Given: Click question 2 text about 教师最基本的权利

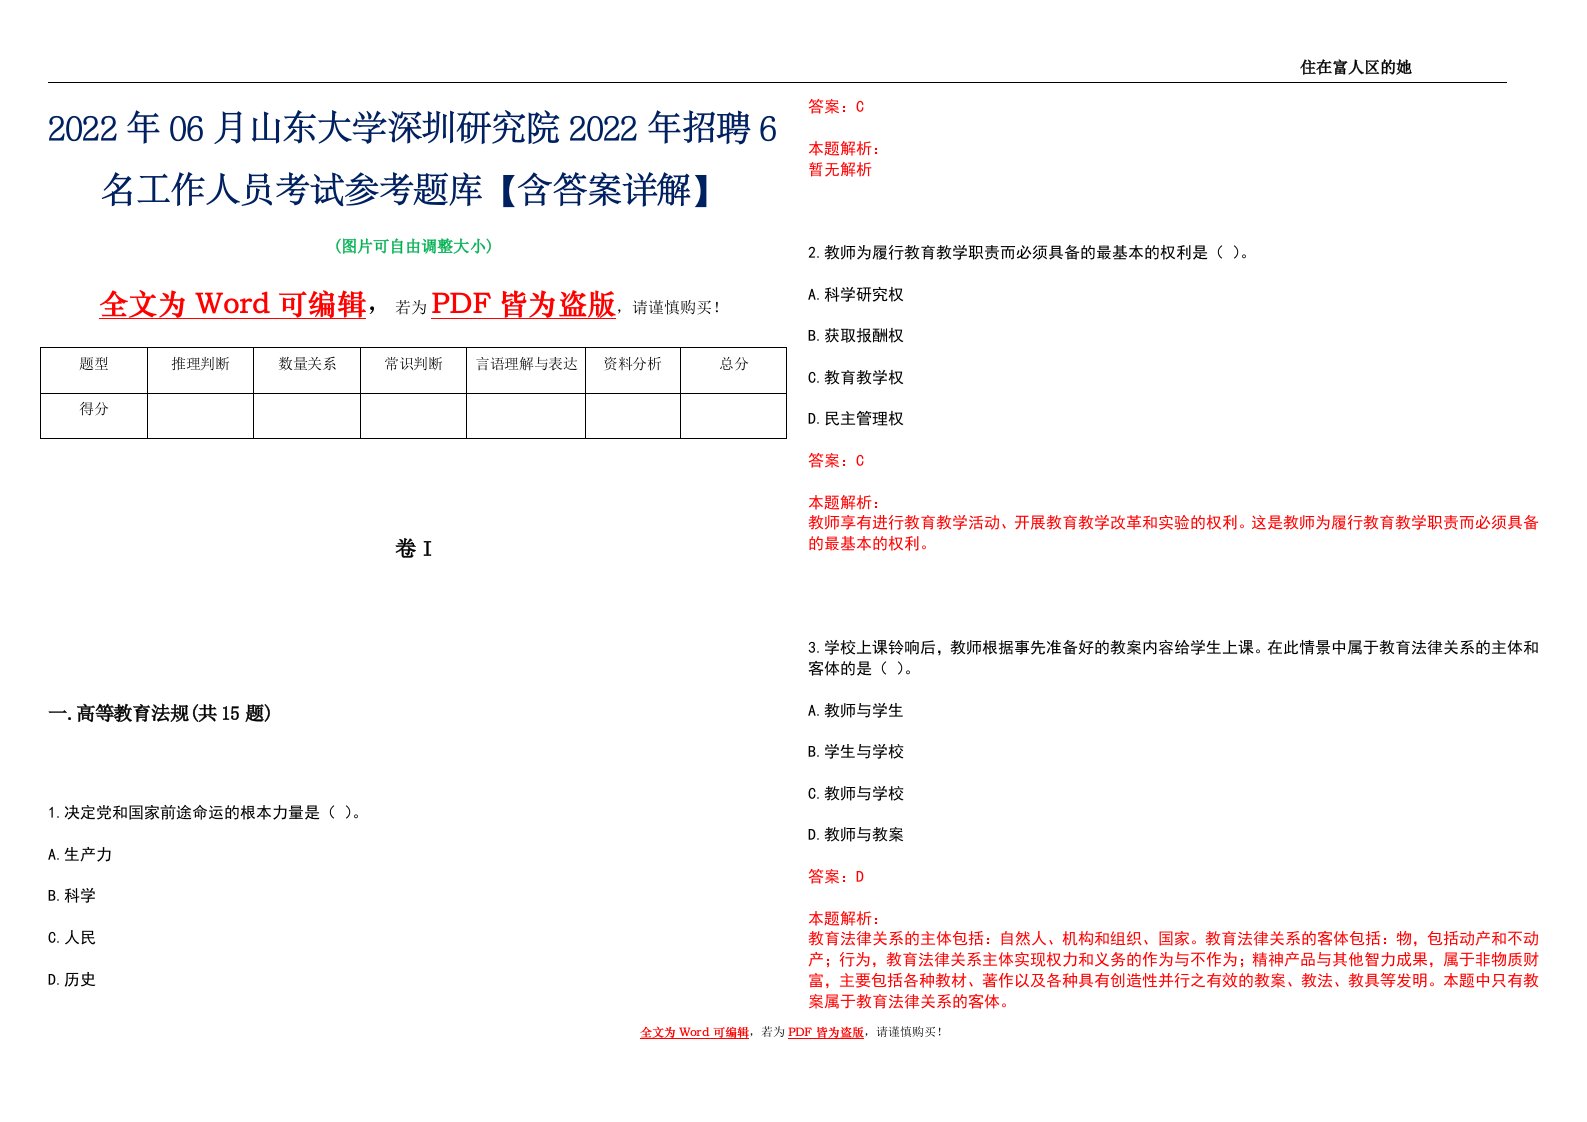Looking at the screenshot, I should pos(1028,253).
